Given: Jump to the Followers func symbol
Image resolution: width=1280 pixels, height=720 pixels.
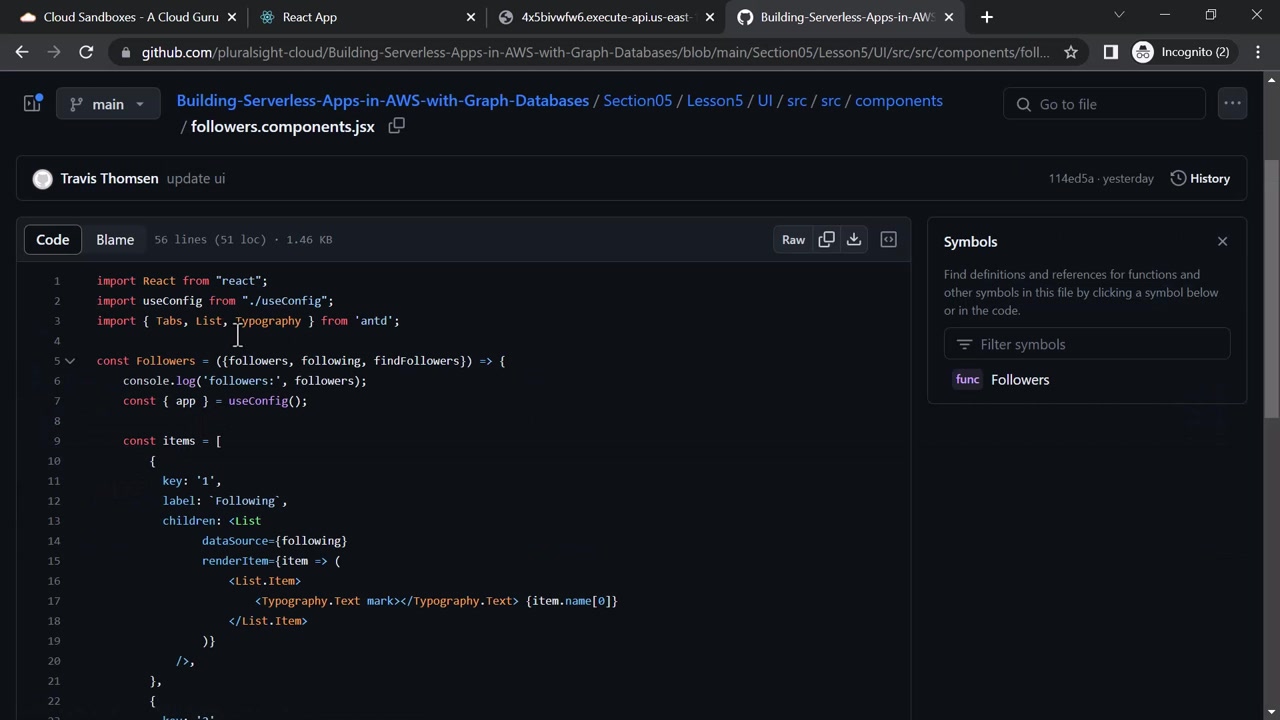Looking at the screenshot, I should tap(1019, 380).
